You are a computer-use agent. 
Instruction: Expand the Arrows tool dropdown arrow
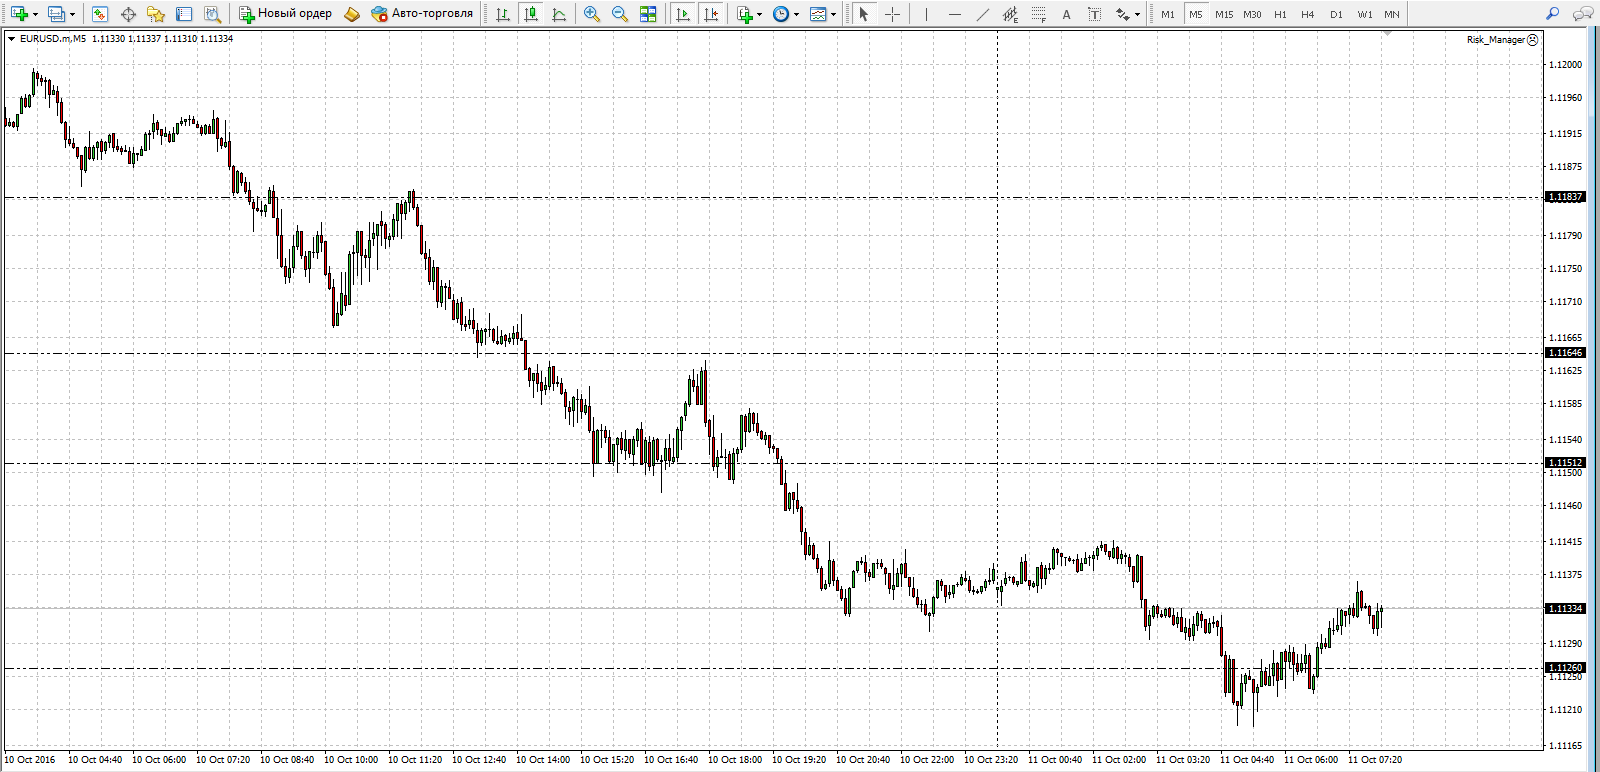pos(1137,14)
